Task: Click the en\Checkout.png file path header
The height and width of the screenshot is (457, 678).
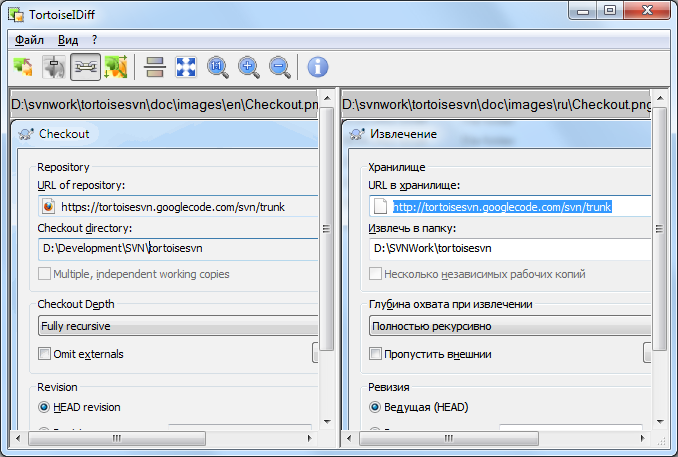Action: point(164,104)
